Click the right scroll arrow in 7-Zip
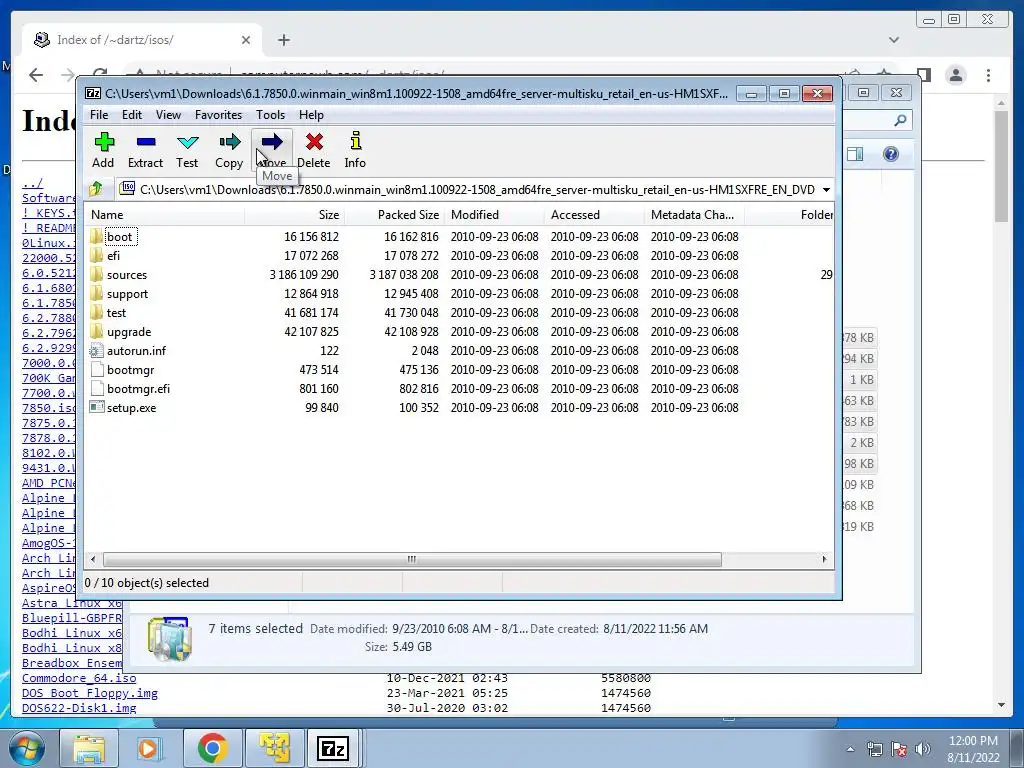Viewport: 1024px width, 768px height. click(824, 560)
